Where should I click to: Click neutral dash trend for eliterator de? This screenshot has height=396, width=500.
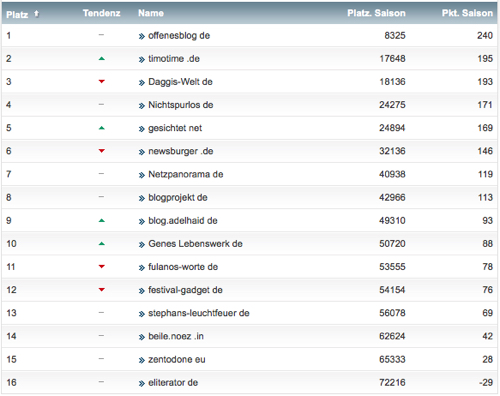(101, 382)
